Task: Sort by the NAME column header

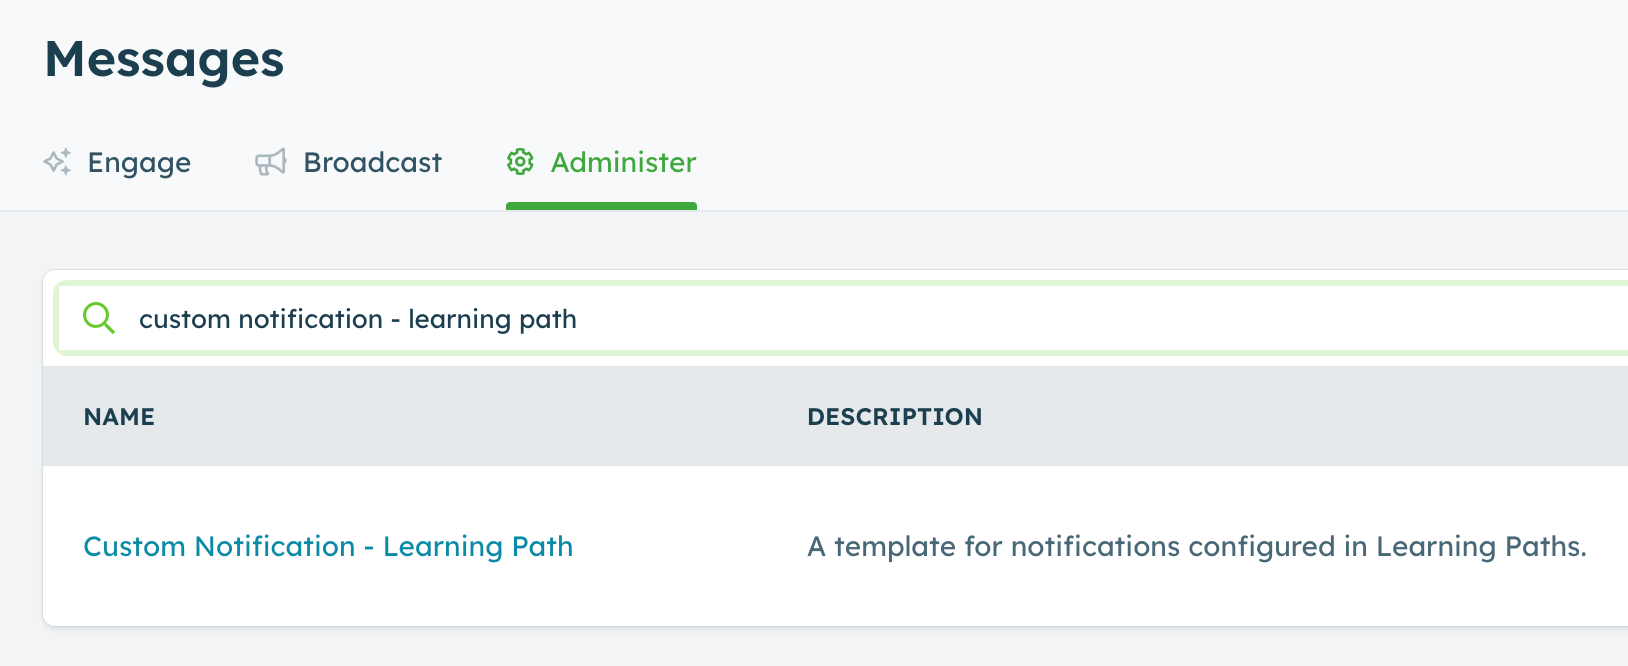Action: (119, 417)
